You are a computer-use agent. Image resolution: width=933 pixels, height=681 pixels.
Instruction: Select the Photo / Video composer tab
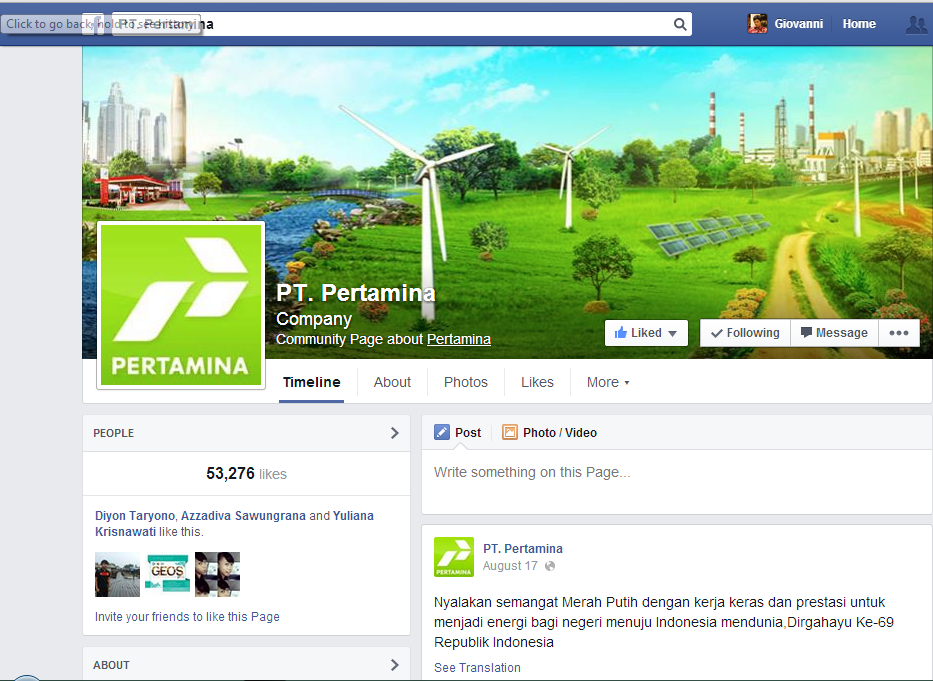point(549,433)
